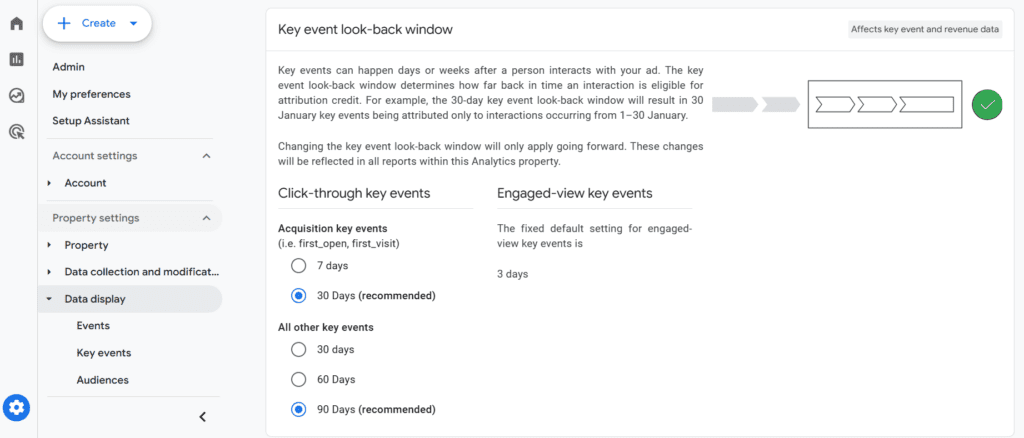This screenshot has height=438, width=1024.
Task: Select 30 days for all other key events
Action: click(298, 349)
